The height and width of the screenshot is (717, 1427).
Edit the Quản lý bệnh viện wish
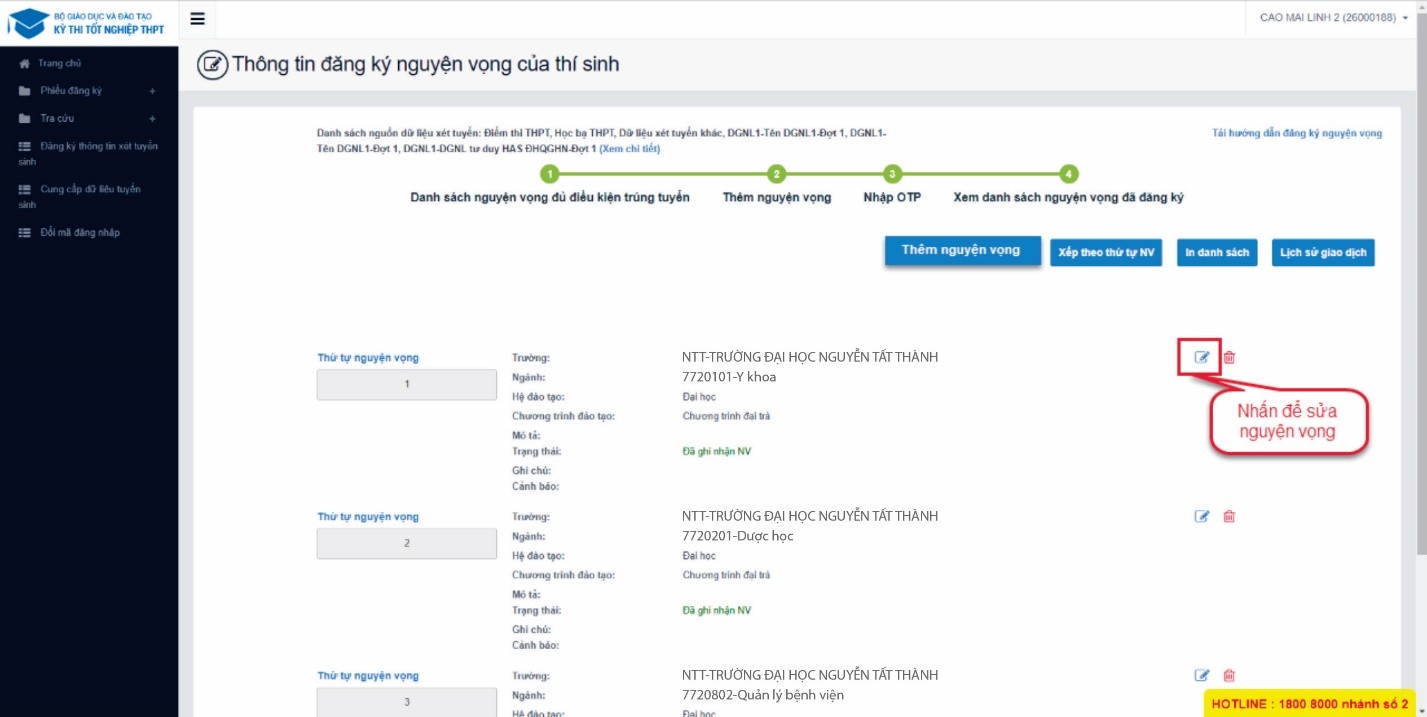coord(1202,675)
